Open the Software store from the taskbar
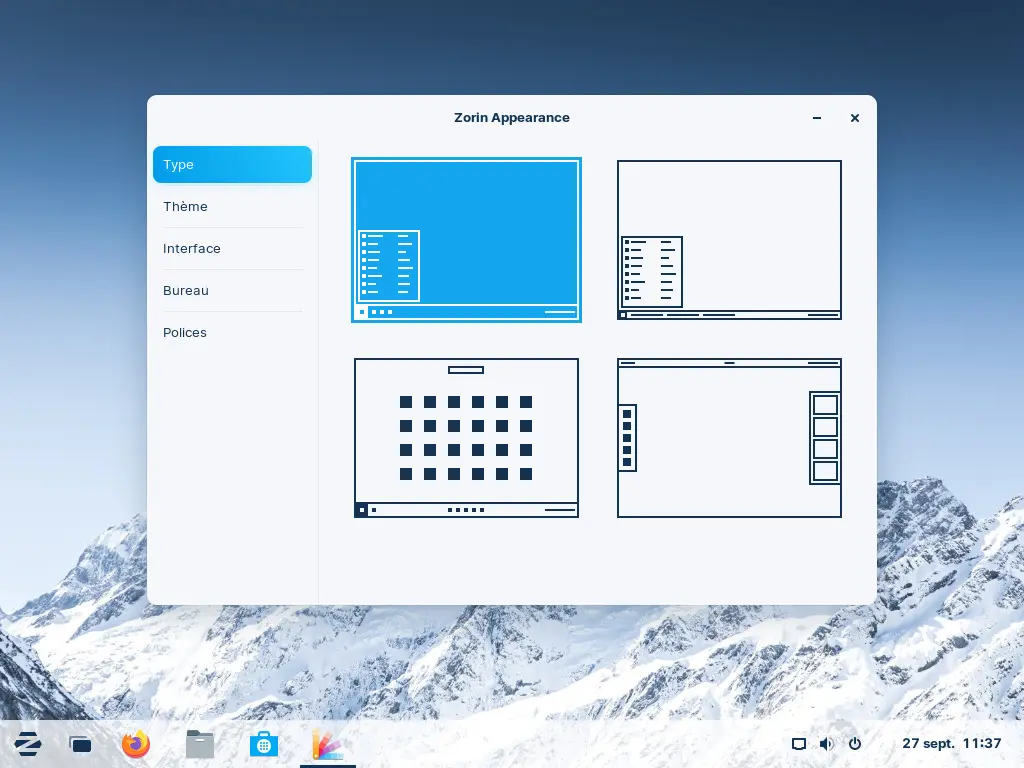1024x768 pixels. pyautogui.click(x=263, y=744)
